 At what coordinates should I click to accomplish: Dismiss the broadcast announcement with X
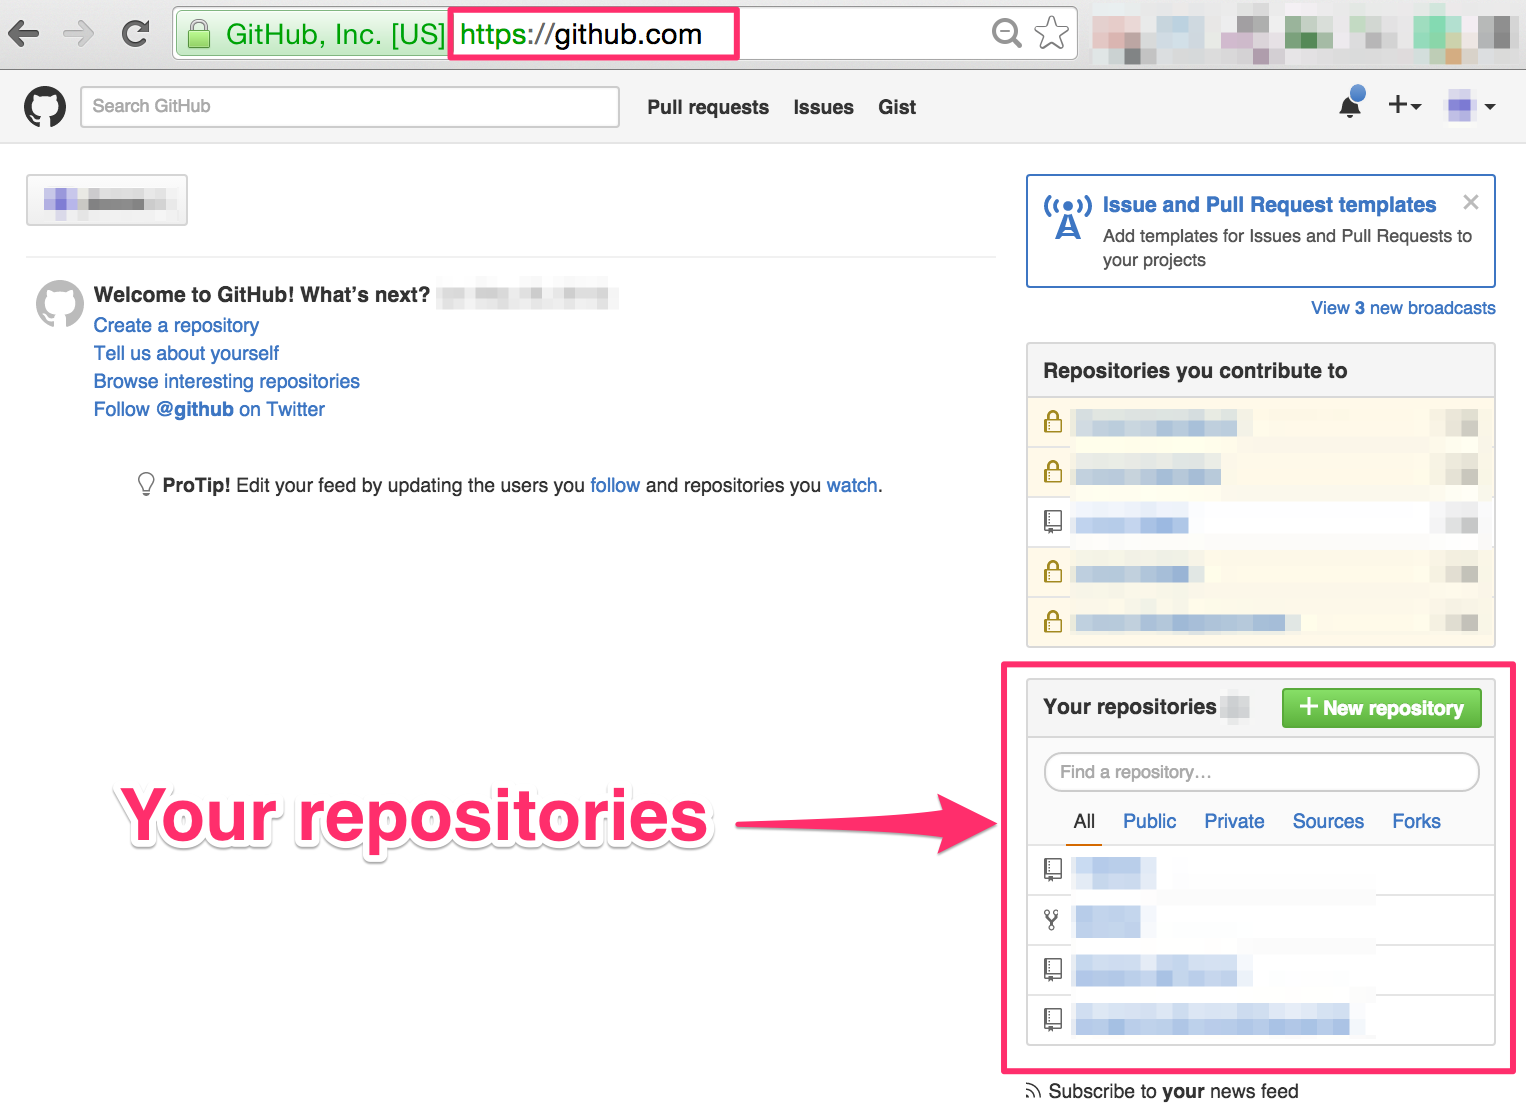click(x=1471, y=202)
